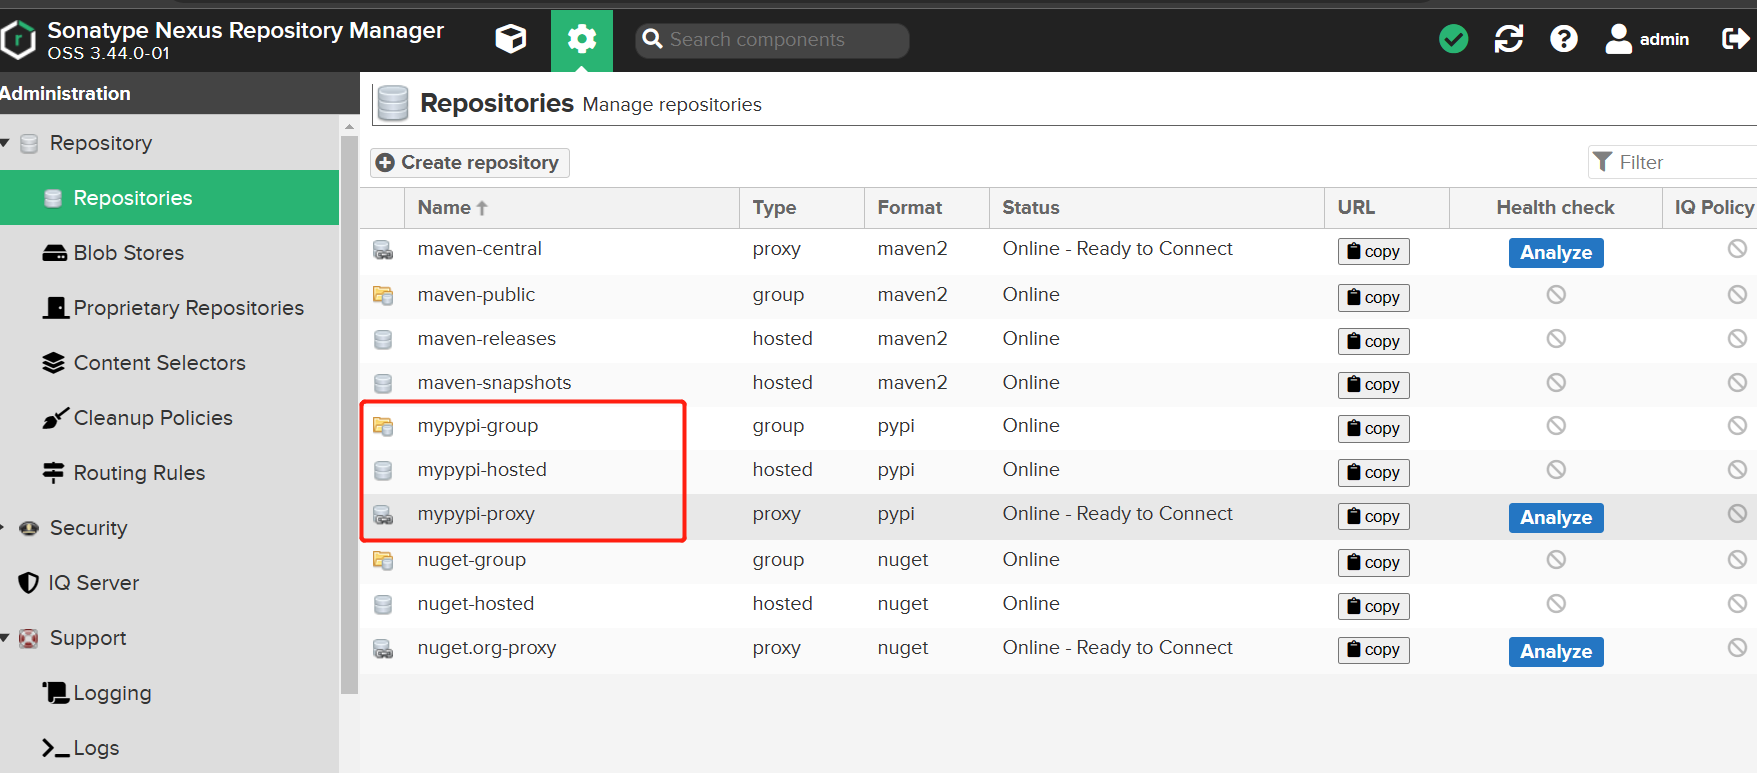This screenshot has height=773, width=1757.
Task: Click the green system status checkmark icon
Action: tap(1453, 39)
